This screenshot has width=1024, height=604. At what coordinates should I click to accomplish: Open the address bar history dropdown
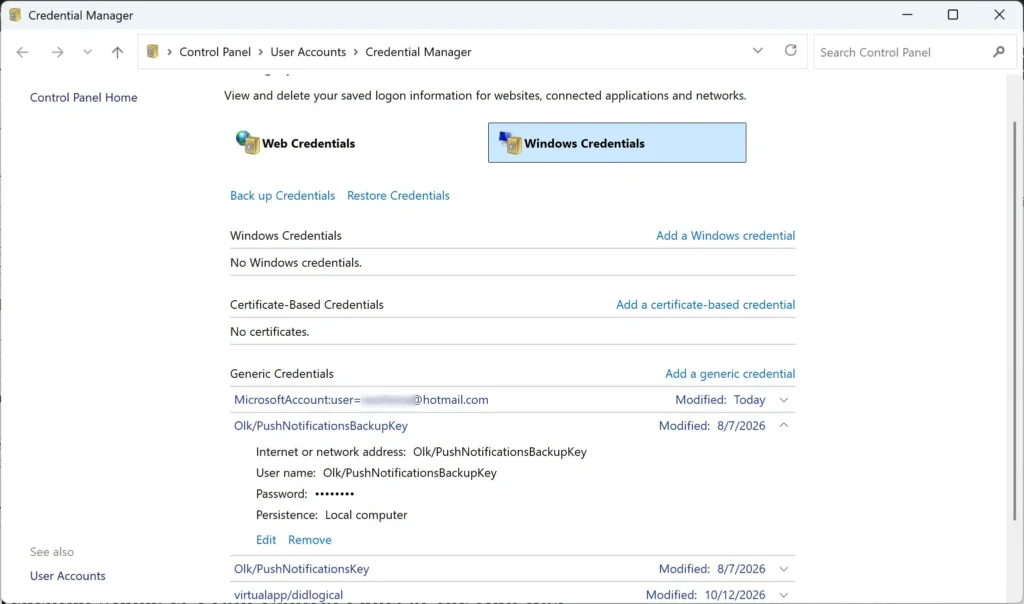pos(758,51)
